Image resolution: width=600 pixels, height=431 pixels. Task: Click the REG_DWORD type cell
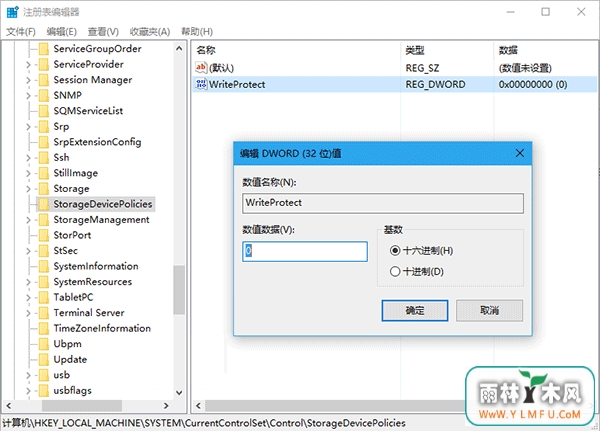point(435,84)
